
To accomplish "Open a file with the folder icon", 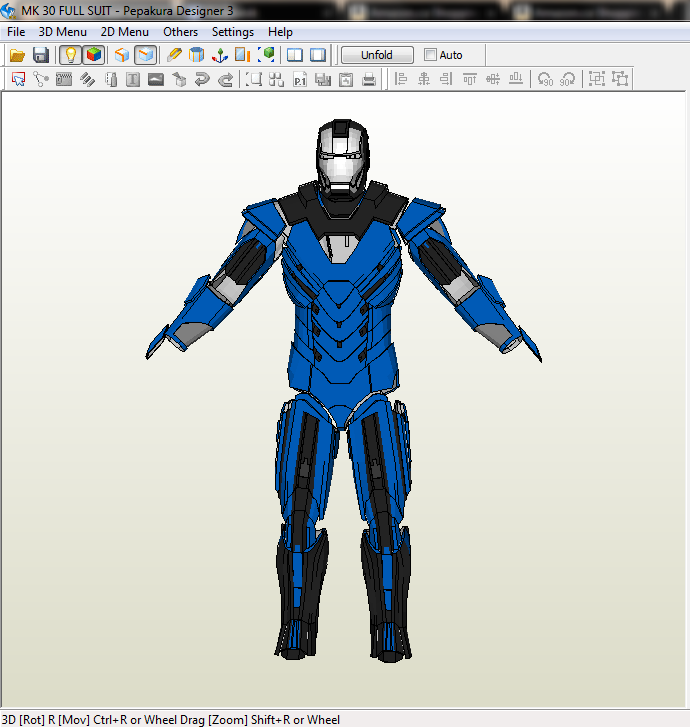I will point(17,55).
